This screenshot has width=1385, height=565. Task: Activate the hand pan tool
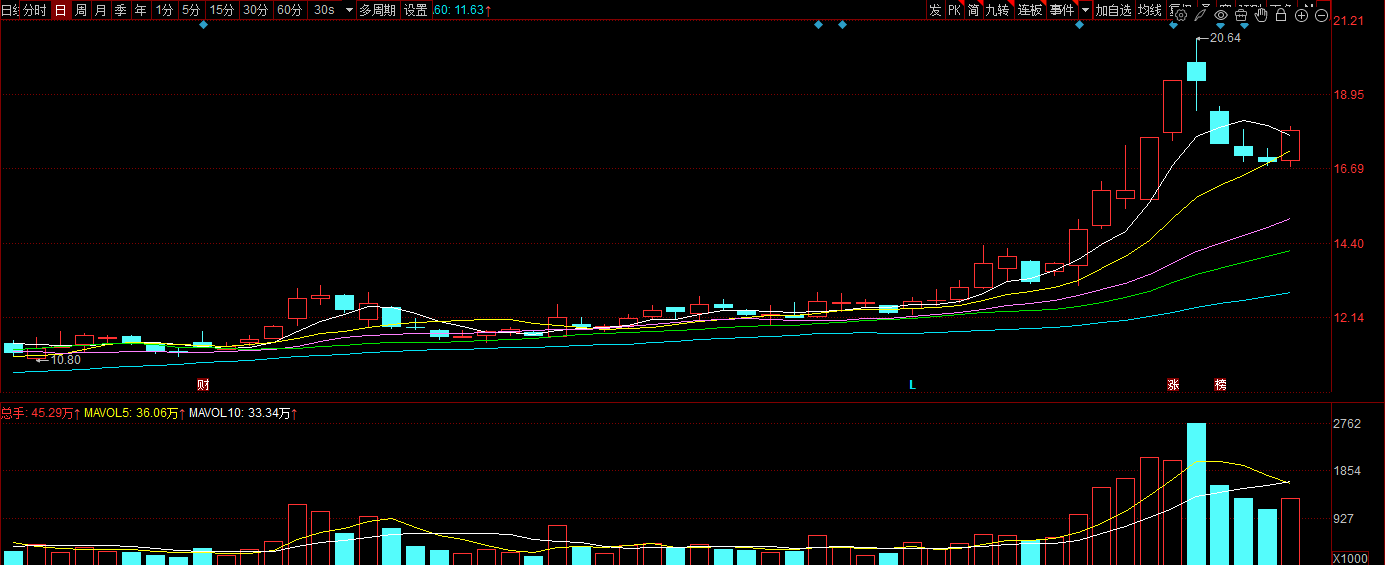1261,15
